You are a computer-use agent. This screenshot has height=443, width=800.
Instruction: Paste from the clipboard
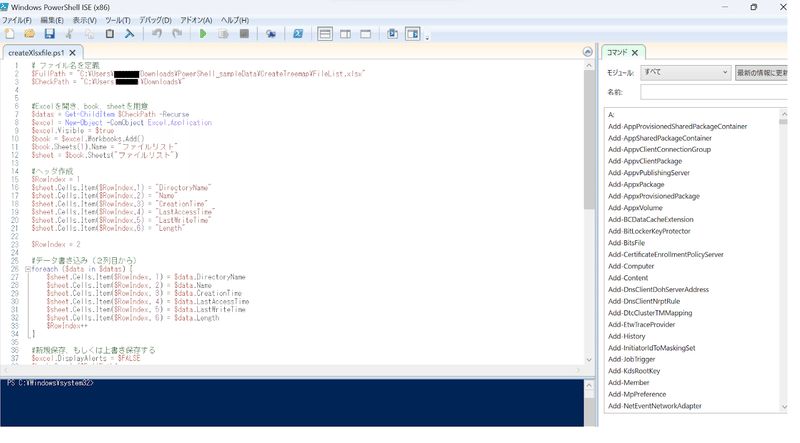coord(109,34)
